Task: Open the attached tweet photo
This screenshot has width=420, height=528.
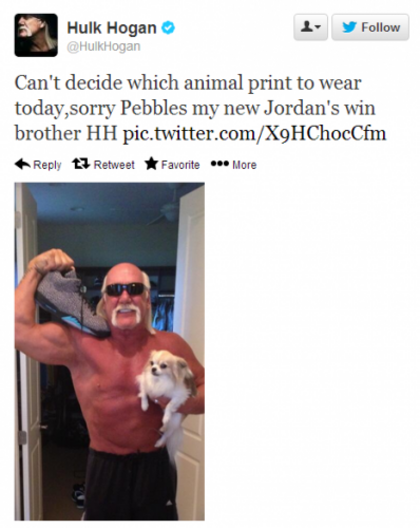Action: [x=109, y=351]
